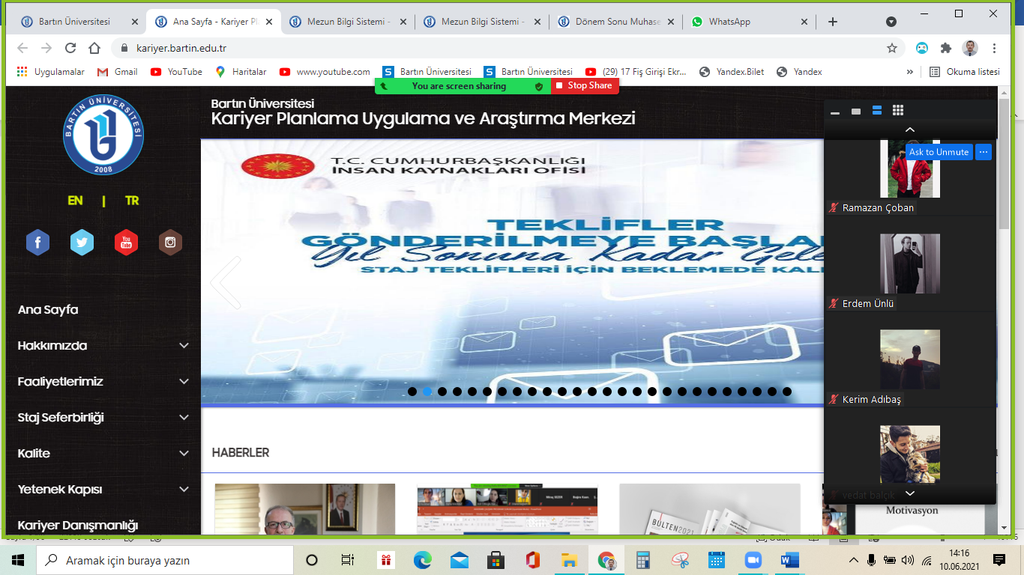Open Windows Start menu

[x=18, y=560]
